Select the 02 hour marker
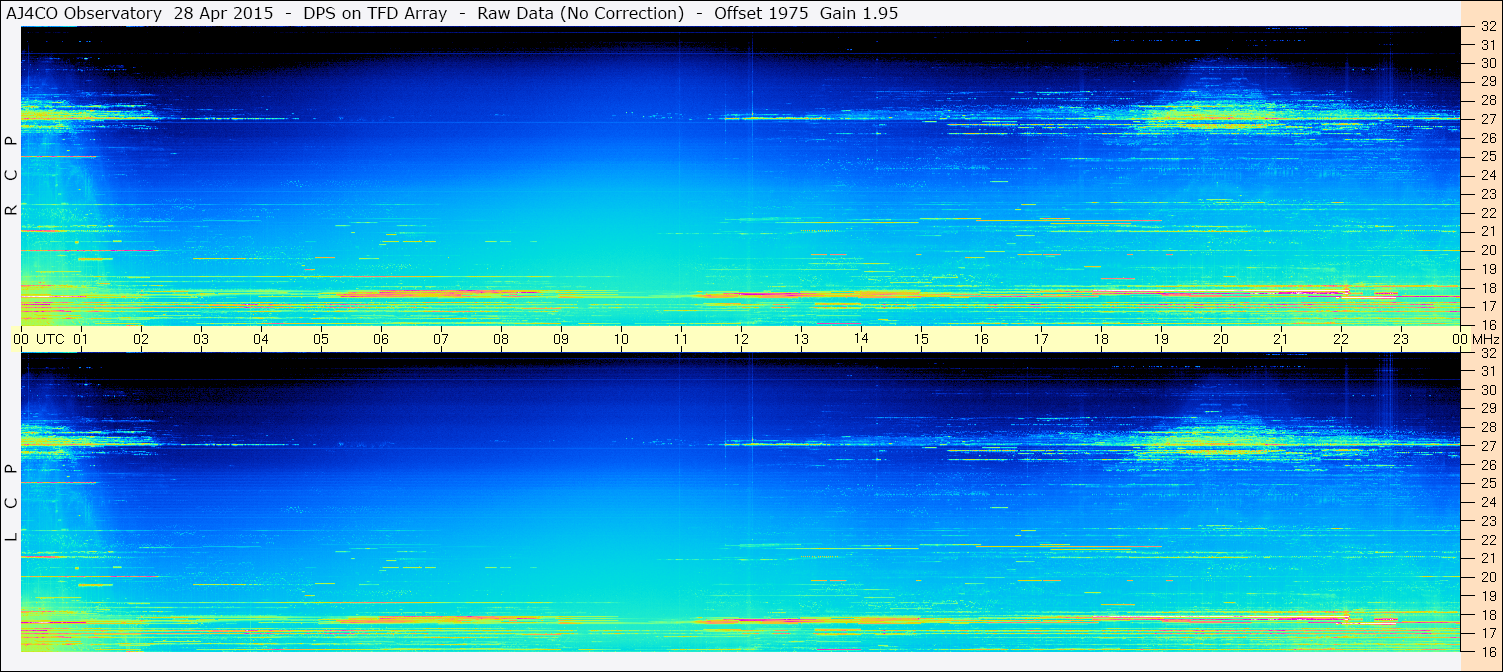The height and width of the screenshot is (672, 1503). click(x=141, y=339)
